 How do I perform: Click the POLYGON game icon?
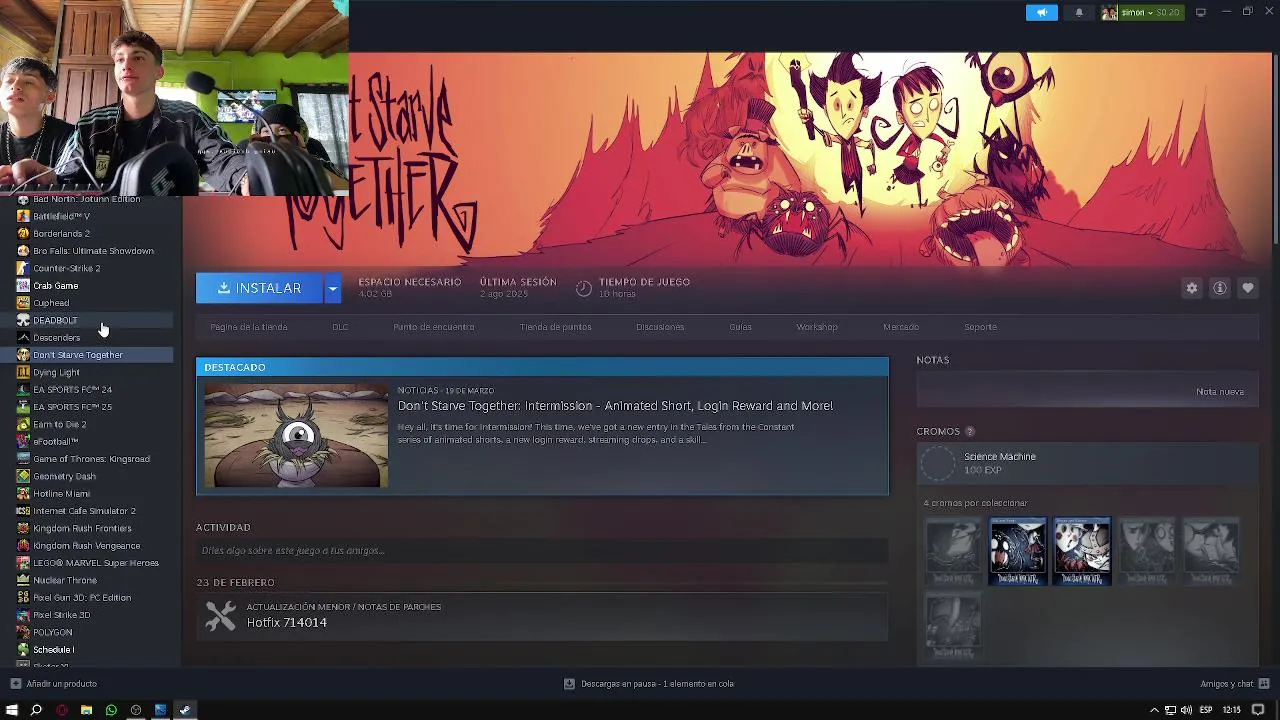[23, 632]
